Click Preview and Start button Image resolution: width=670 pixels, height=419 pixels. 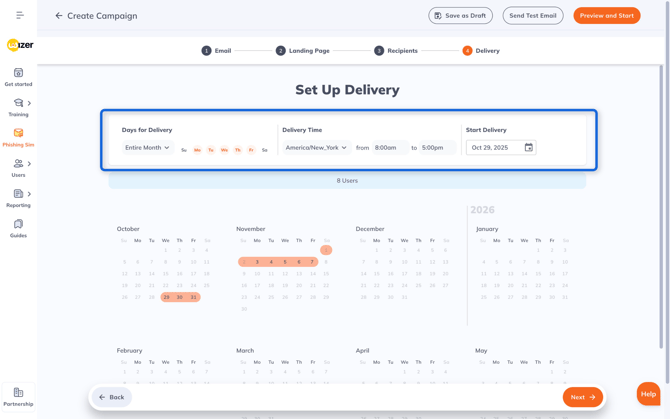pyautogui.click(x=607, y=16)
